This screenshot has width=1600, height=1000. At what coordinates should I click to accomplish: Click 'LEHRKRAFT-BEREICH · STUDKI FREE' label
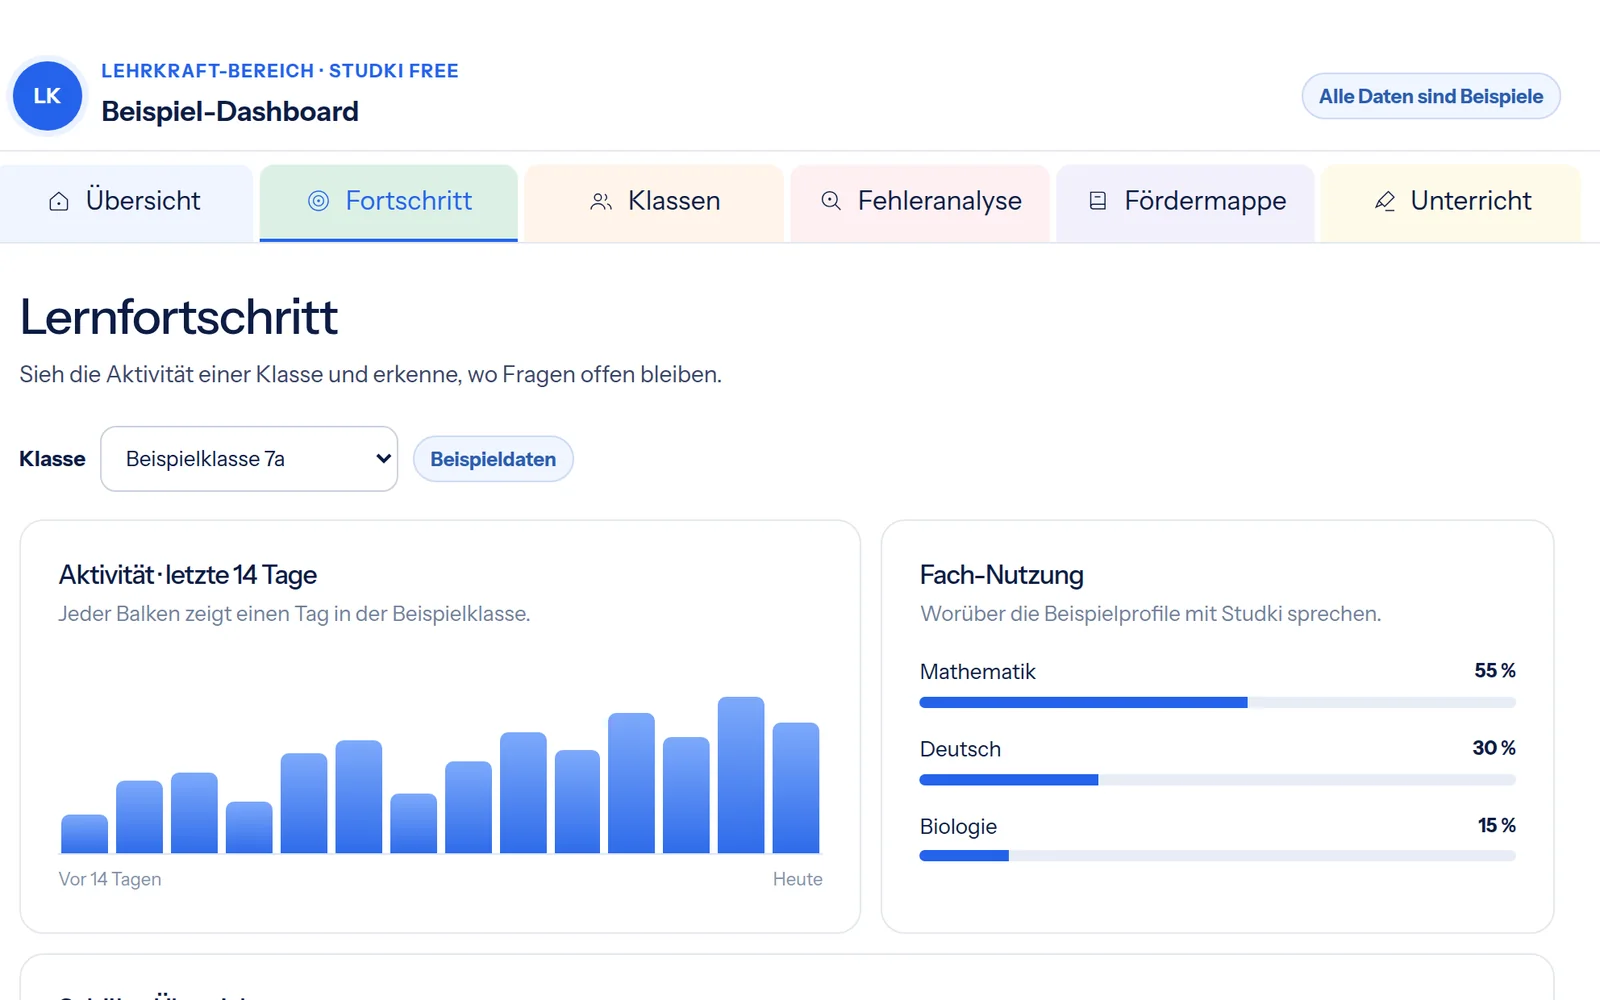point(280,71)
